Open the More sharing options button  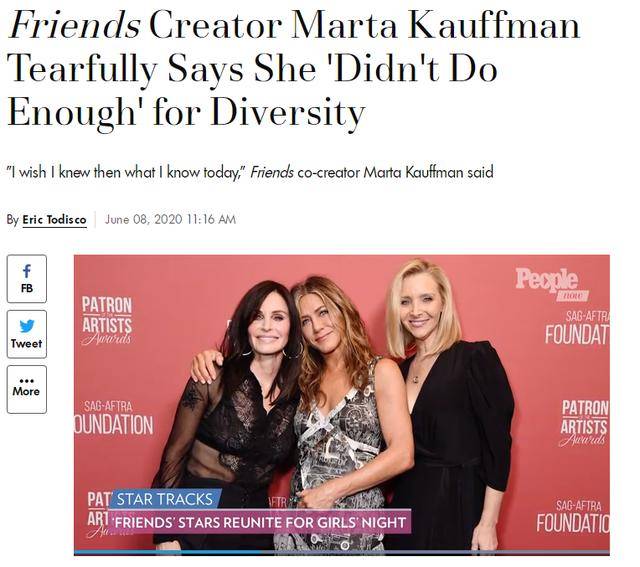27,389
